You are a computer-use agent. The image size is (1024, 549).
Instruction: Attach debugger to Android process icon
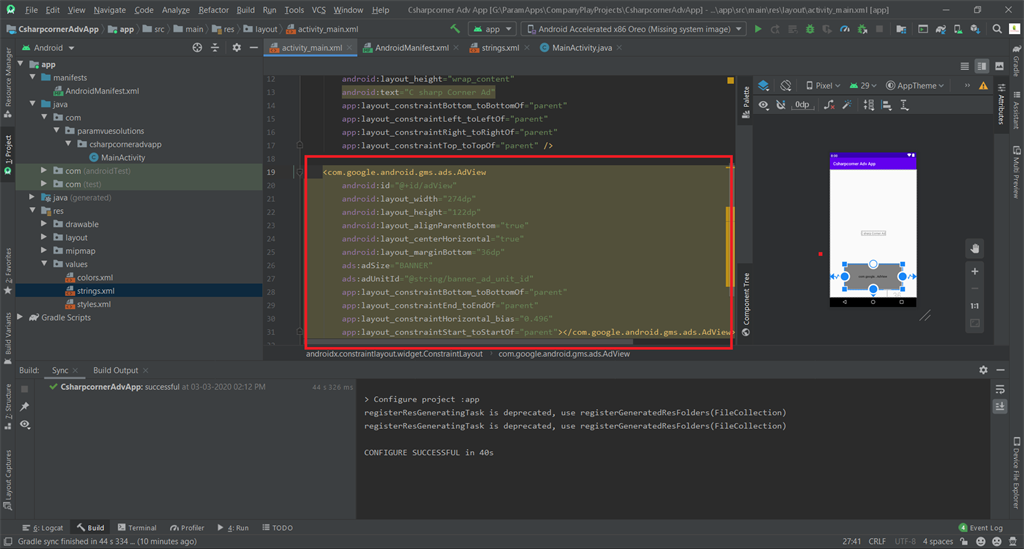click(x=862, y=29)
